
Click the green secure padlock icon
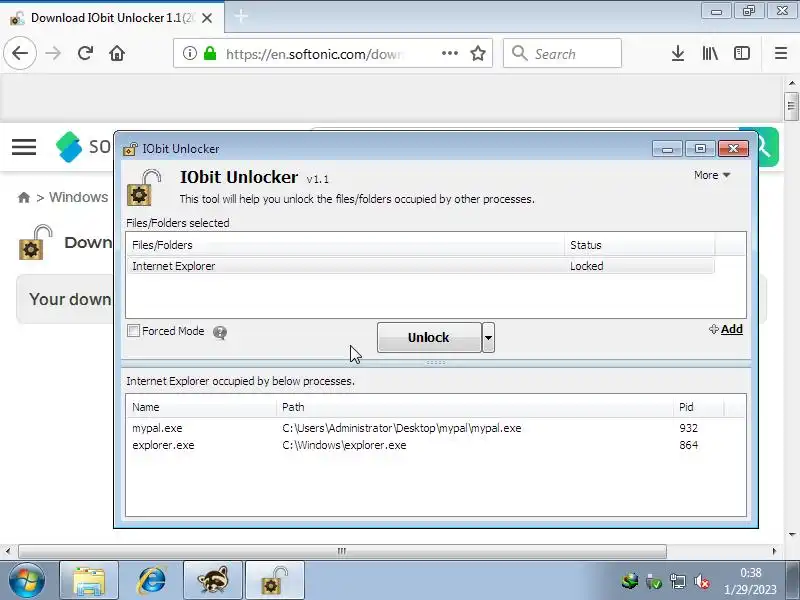click(x=210, y=53)
